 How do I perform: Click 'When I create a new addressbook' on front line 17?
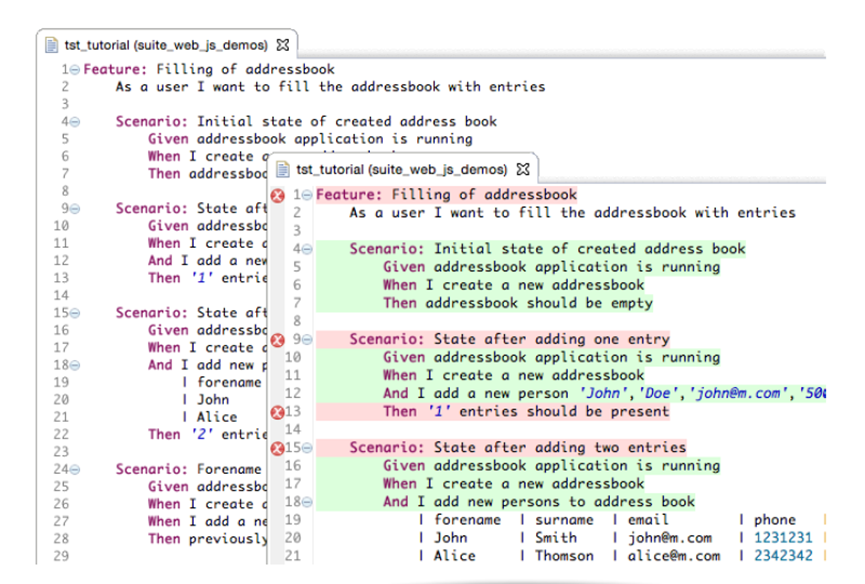pos(514,484)
